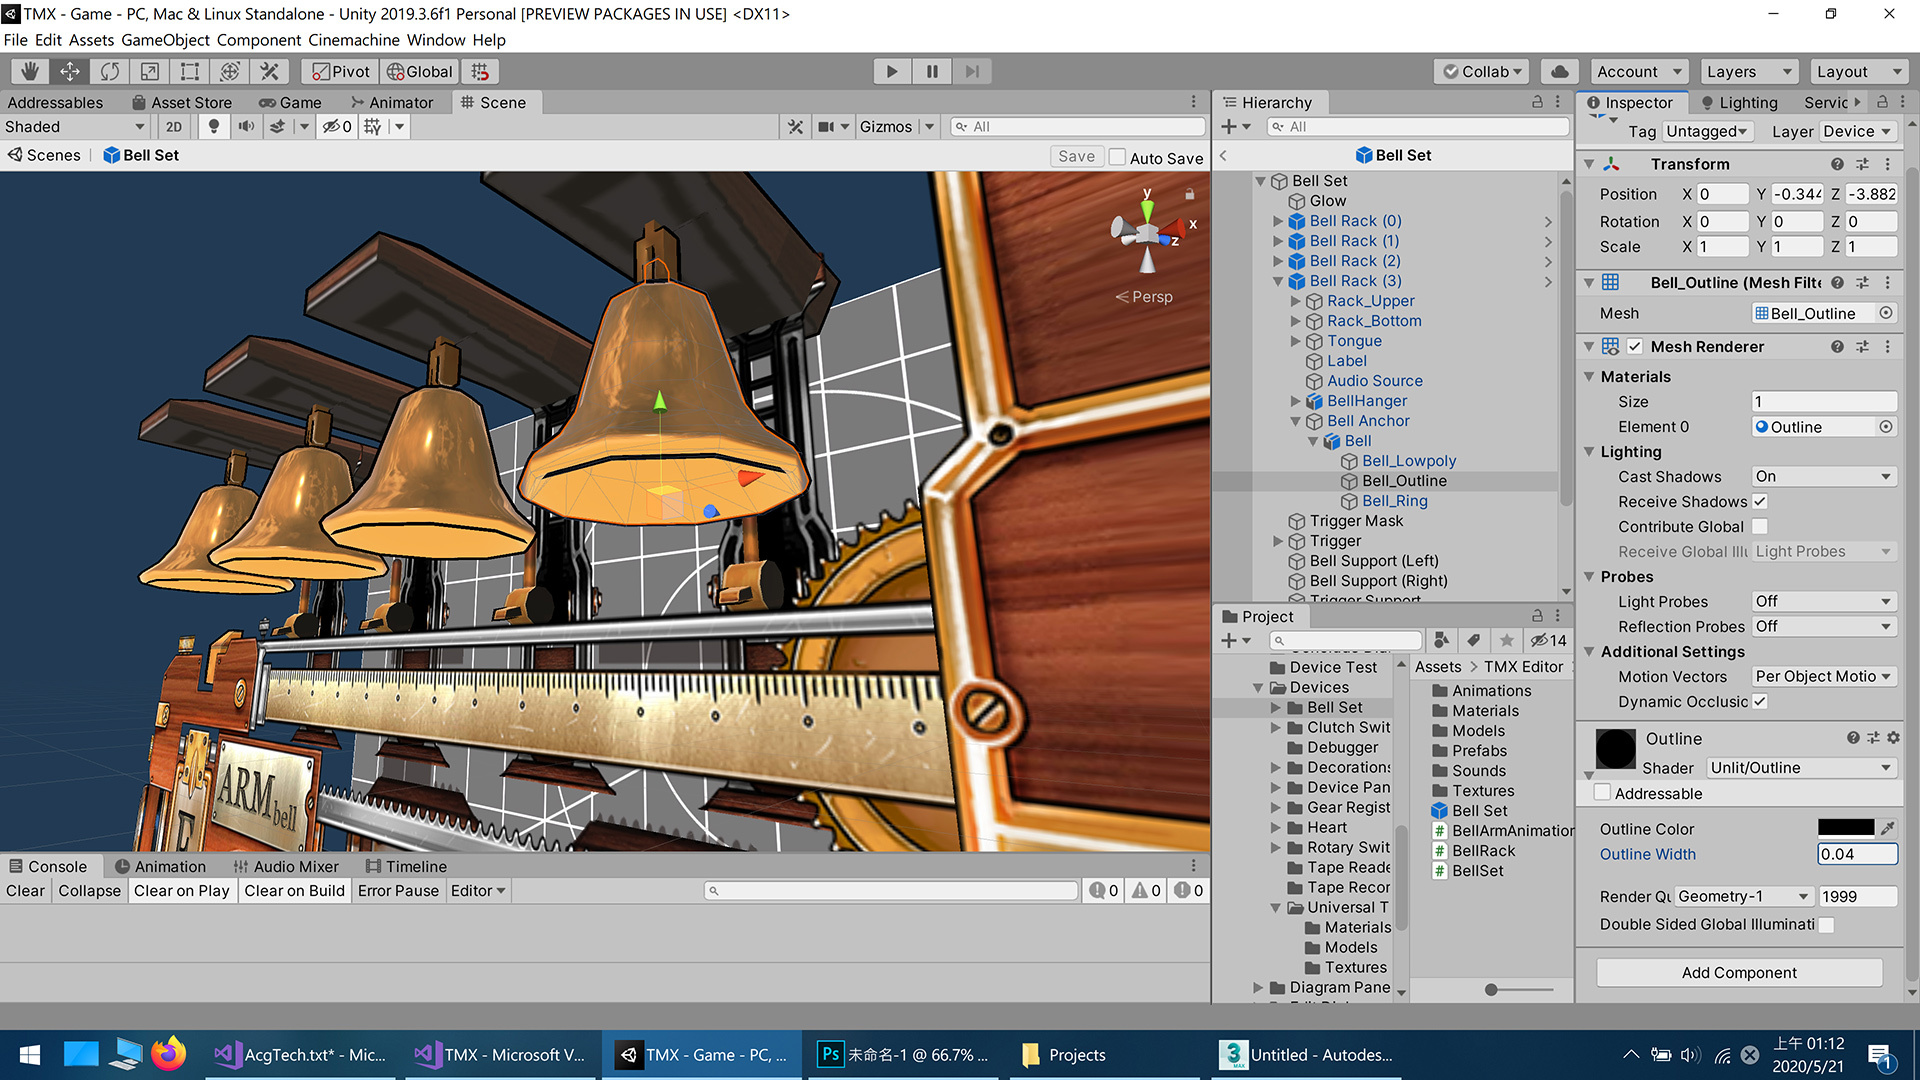
Task: Click the Clear button in the Console
Action: (x=25, y=890)
